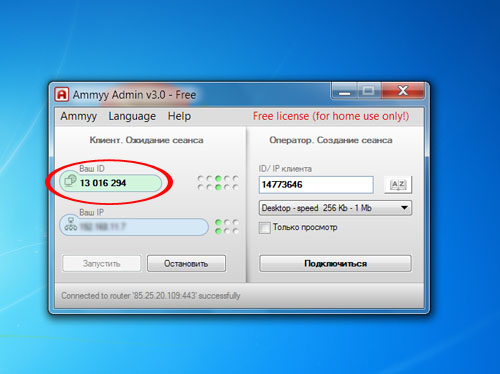Open the contact book icon button
Viewport: 500px width, 374px height.
(x=398, y=185)
